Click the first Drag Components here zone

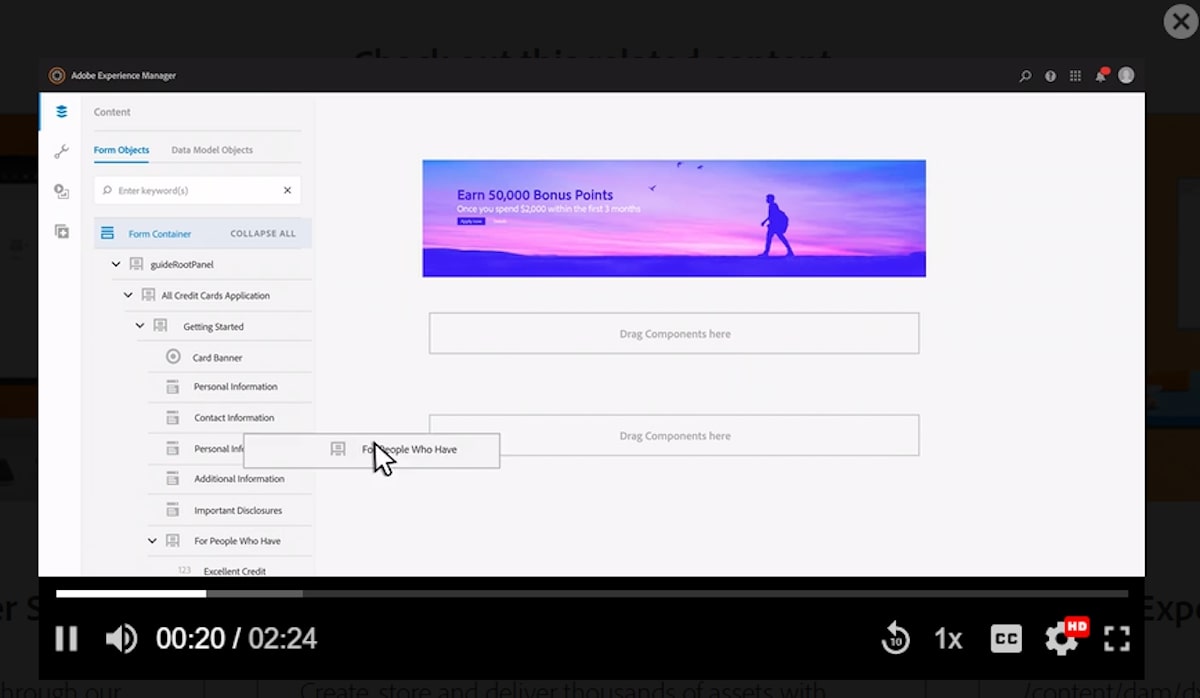tap(674, 333)
